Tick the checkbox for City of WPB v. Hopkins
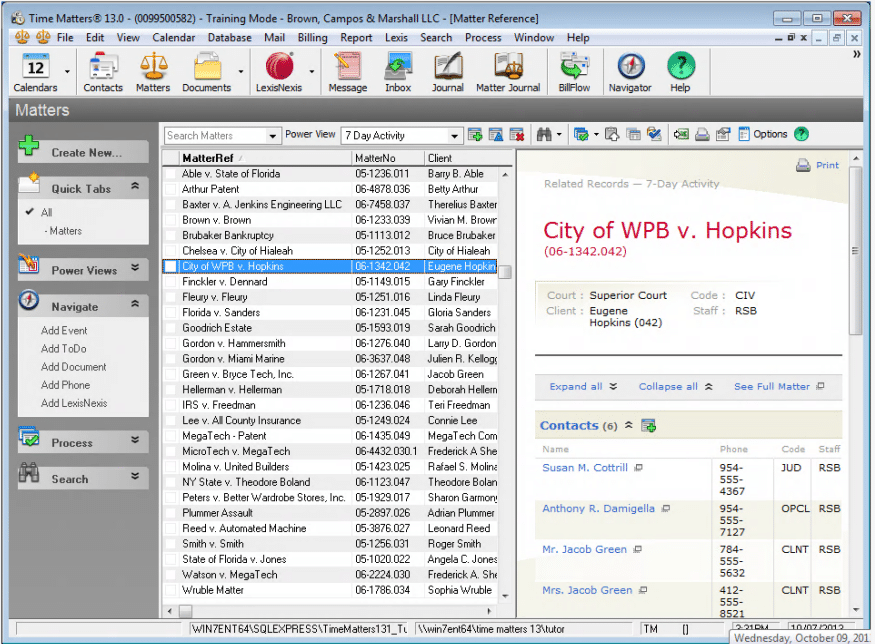The image size is (875, 644). 170,266
